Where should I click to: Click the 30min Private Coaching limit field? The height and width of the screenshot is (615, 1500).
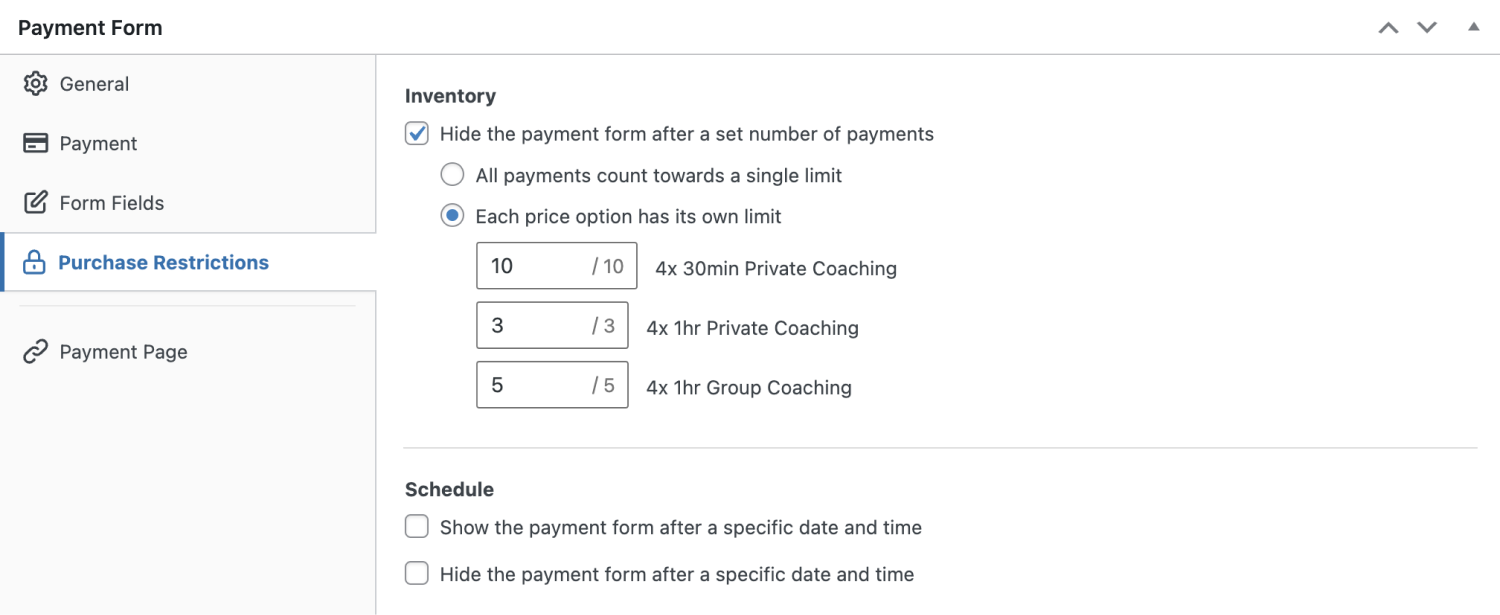click(556, 266)
